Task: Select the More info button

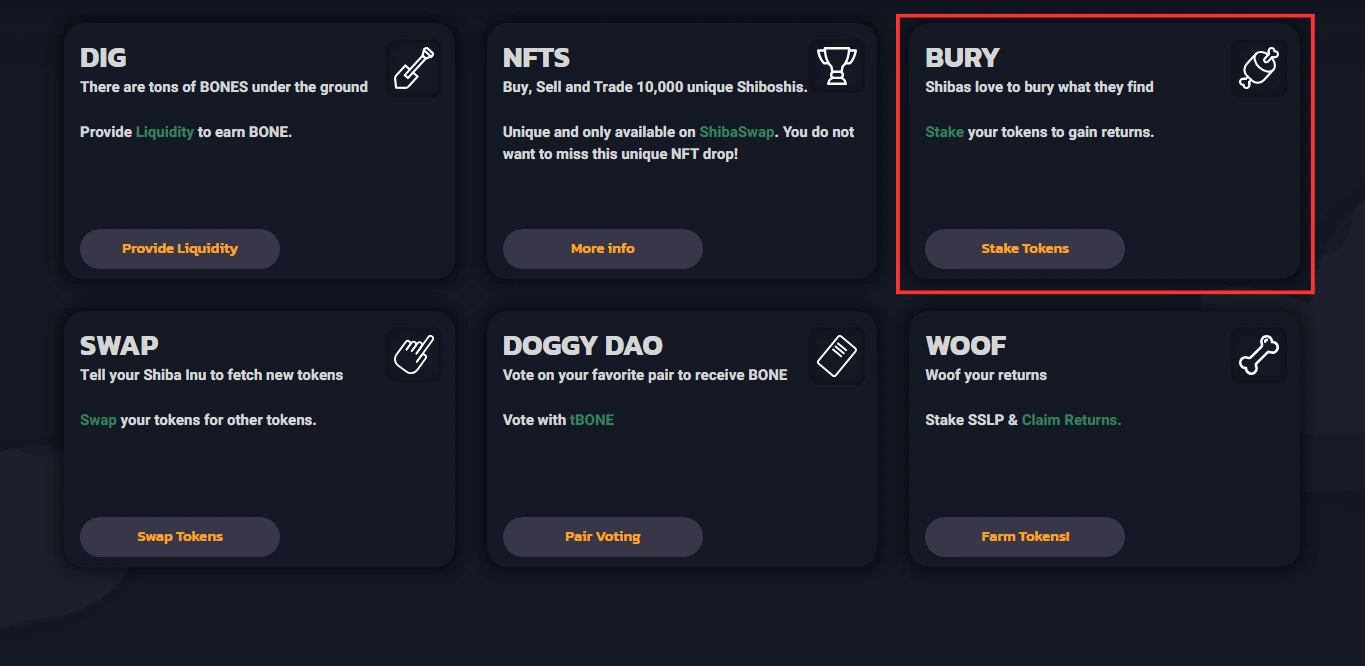Action: [603, 248]
